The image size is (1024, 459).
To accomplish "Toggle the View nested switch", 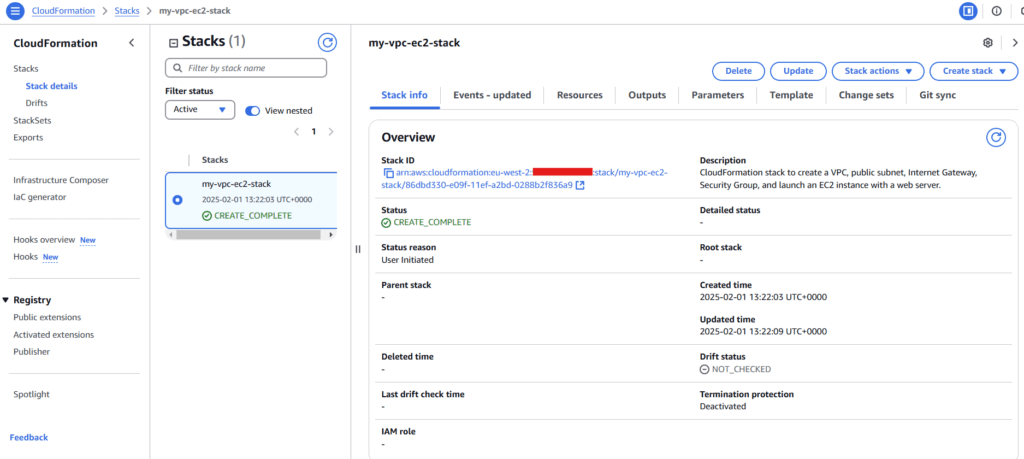I will 253,111.
